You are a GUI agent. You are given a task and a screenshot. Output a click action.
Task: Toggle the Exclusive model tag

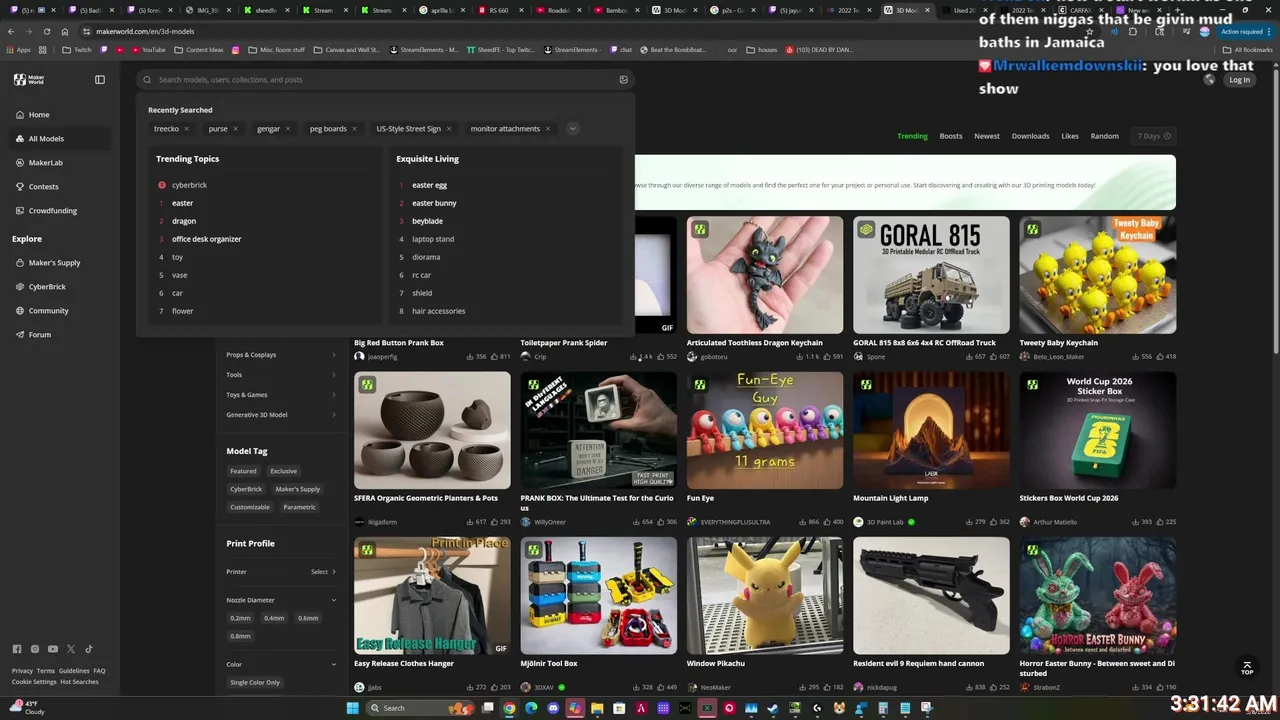[283, 471]
